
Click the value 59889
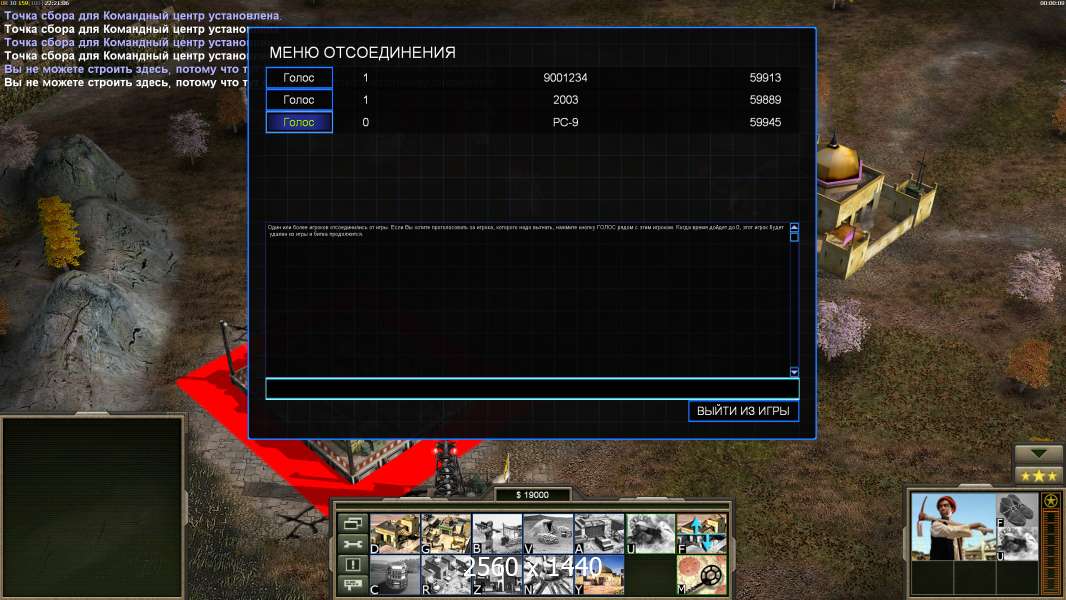click(765, 100)
